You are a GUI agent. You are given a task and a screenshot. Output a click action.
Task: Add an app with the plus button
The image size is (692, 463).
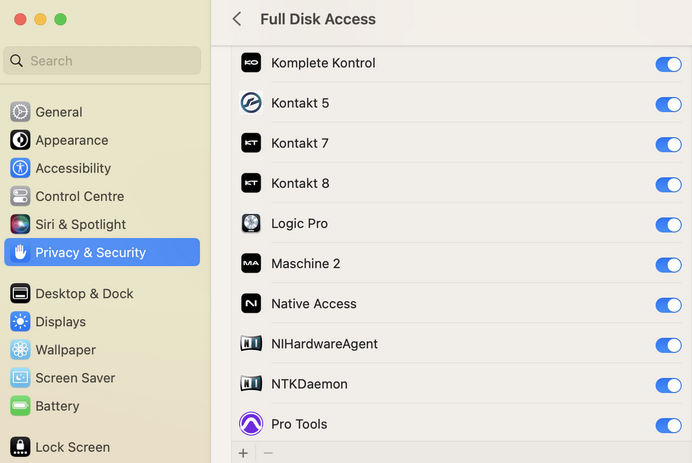tap(243, 453)
